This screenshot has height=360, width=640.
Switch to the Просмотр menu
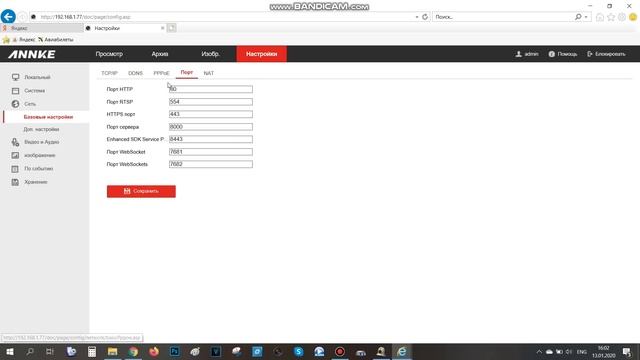pos(109,54)
